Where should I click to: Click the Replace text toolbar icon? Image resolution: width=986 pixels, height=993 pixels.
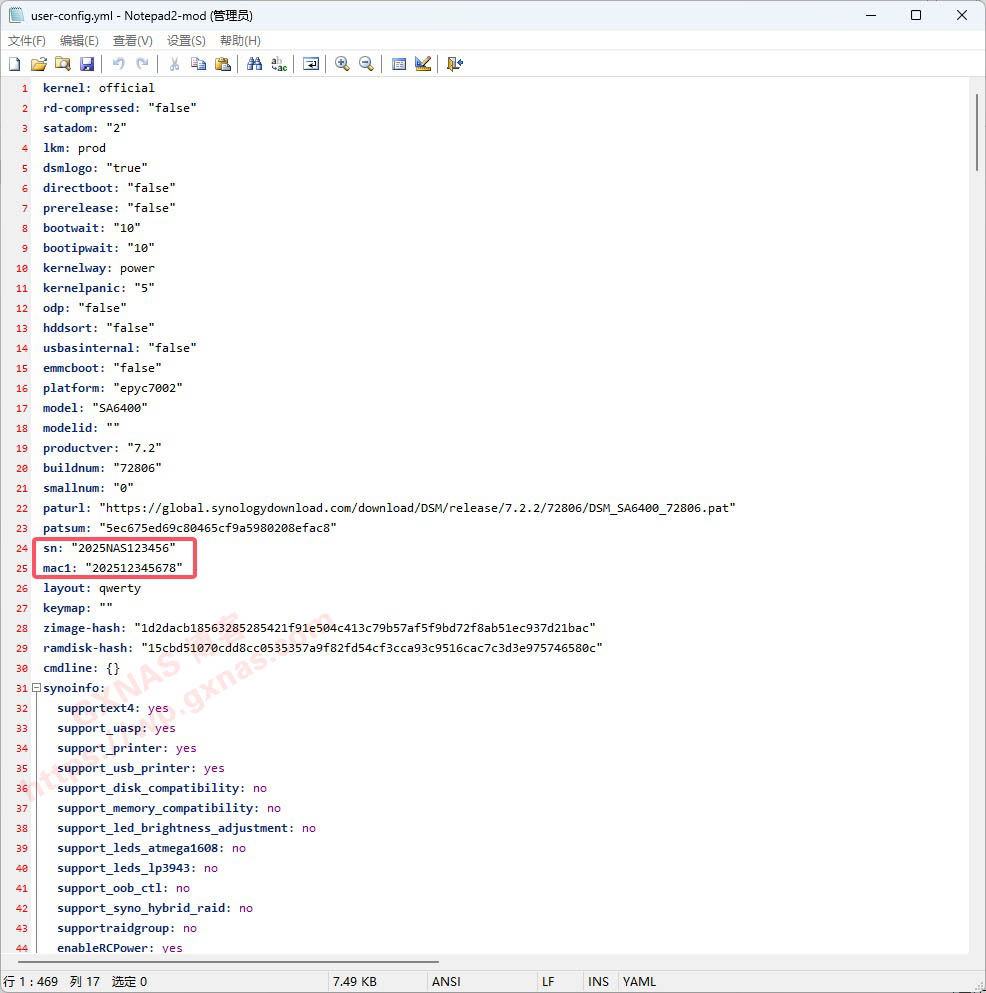279,64
